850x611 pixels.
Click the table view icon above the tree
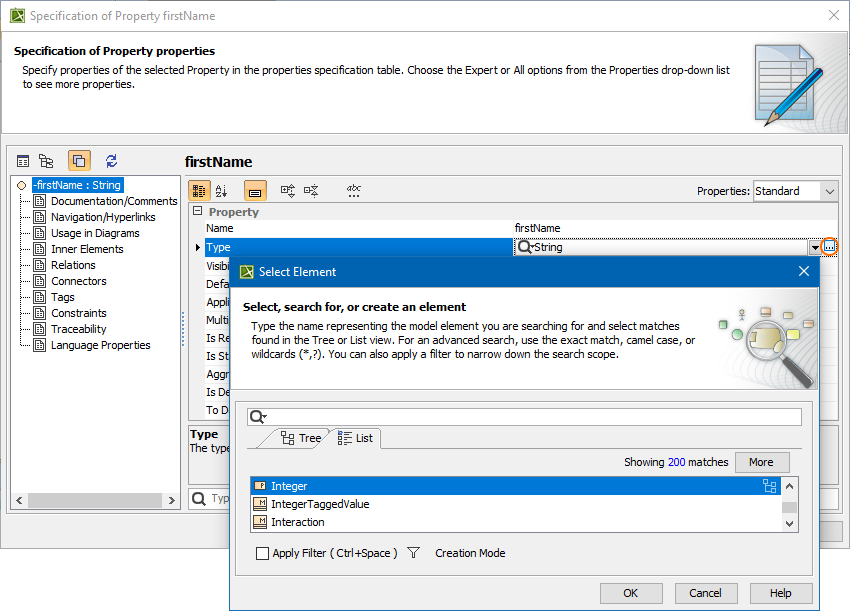tap(23, 161)
